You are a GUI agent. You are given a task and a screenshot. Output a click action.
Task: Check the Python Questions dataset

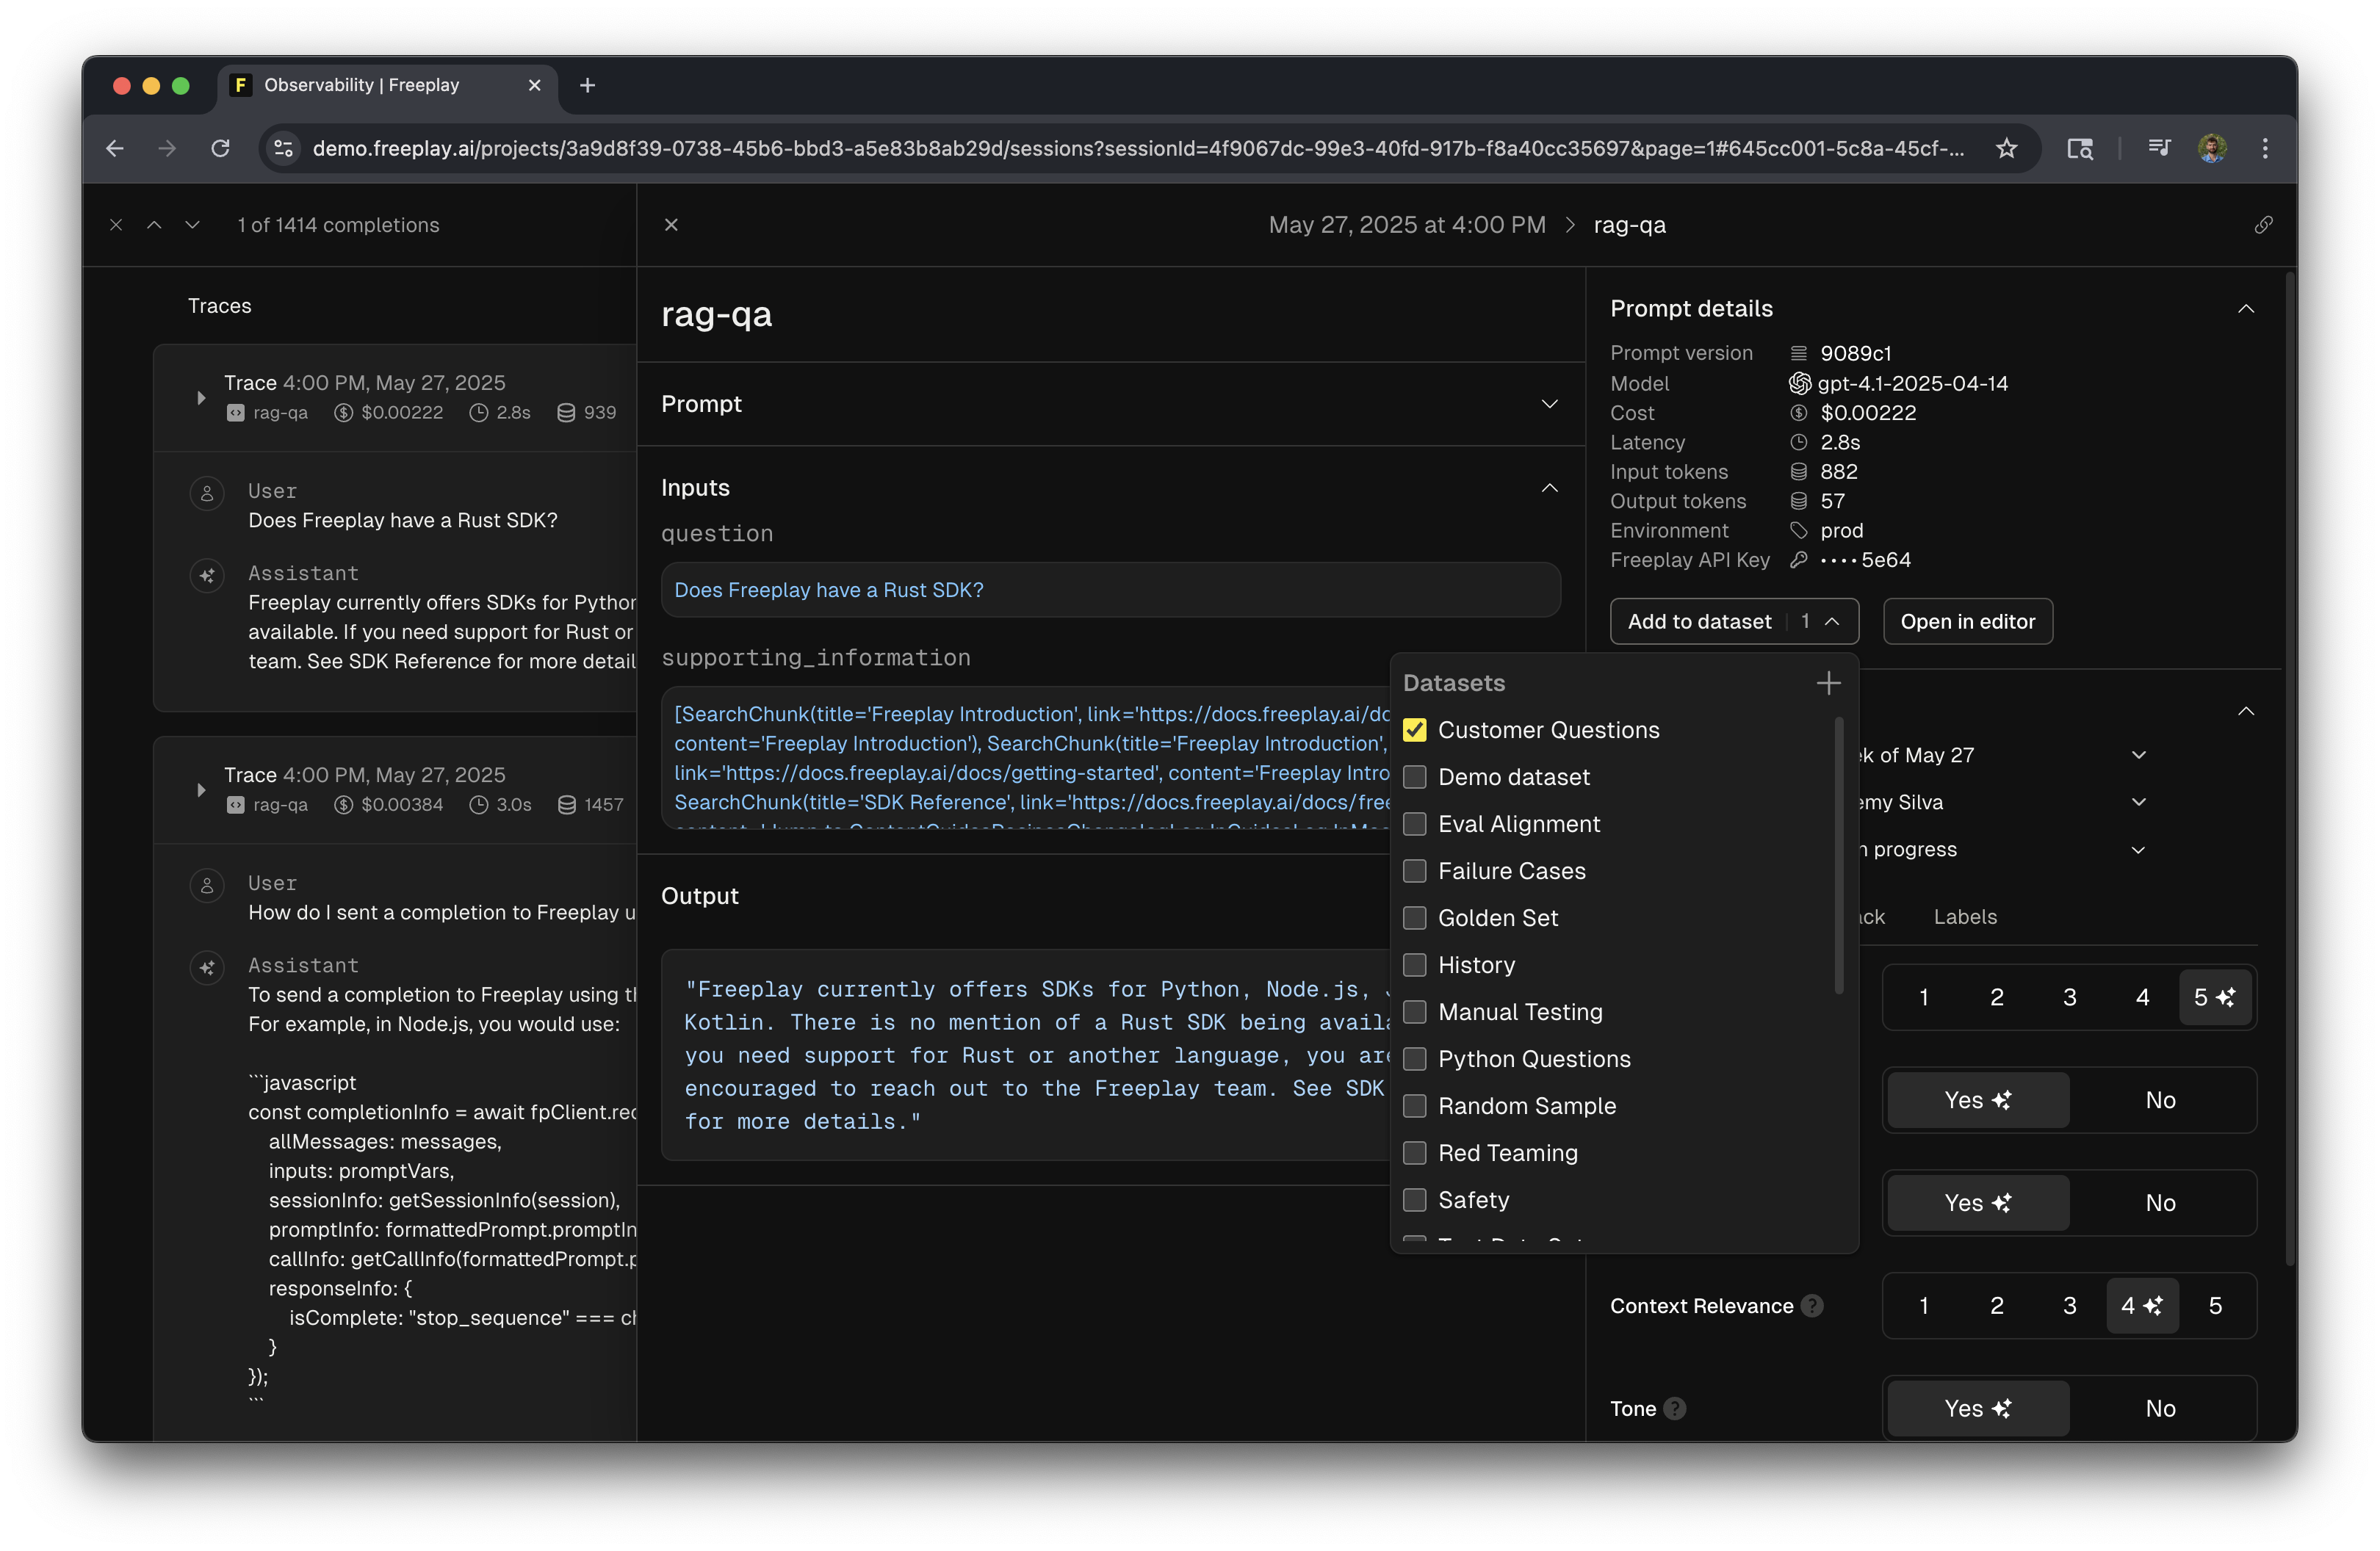pos(1414,1059)
